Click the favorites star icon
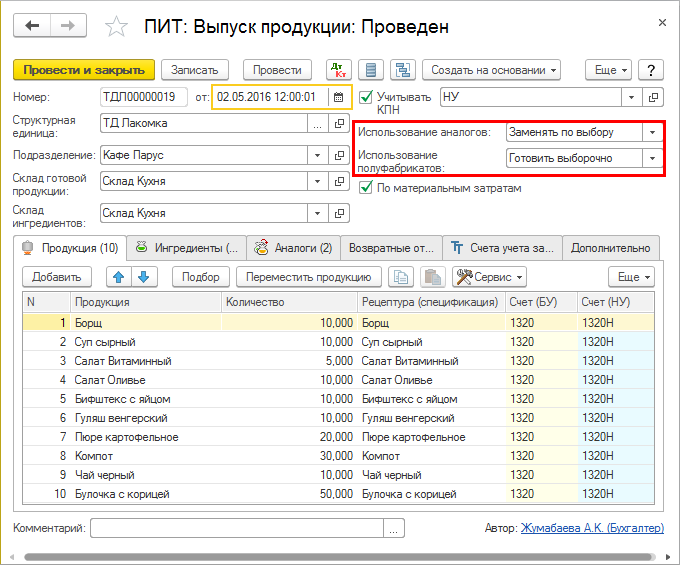 tap(118, 27)
